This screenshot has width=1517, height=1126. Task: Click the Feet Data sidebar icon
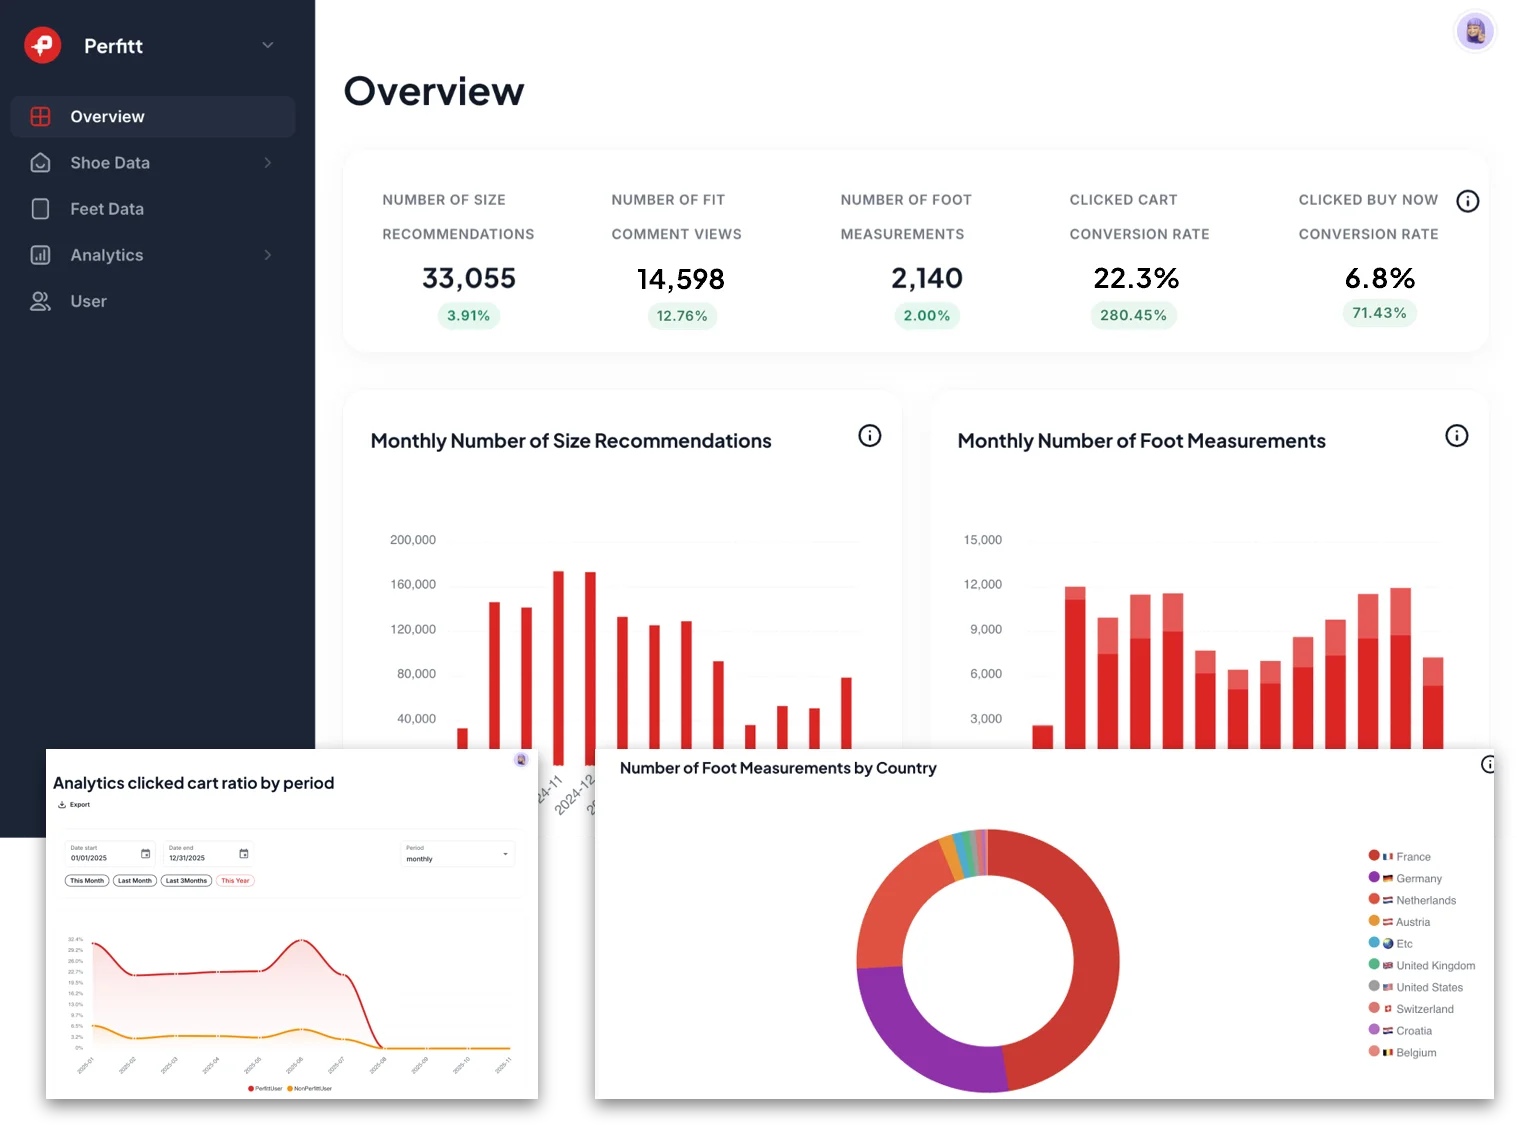click(40, 209)
